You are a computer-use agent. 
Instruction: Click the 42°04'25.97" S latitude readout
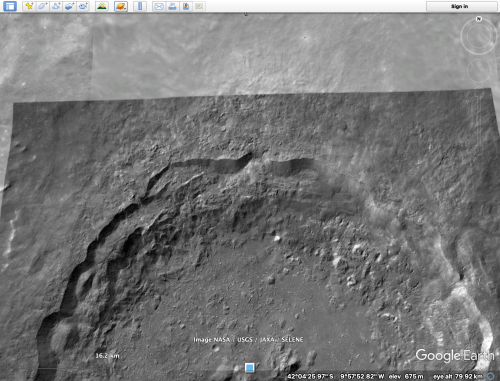pyautogui.click(x=310, y=376)
